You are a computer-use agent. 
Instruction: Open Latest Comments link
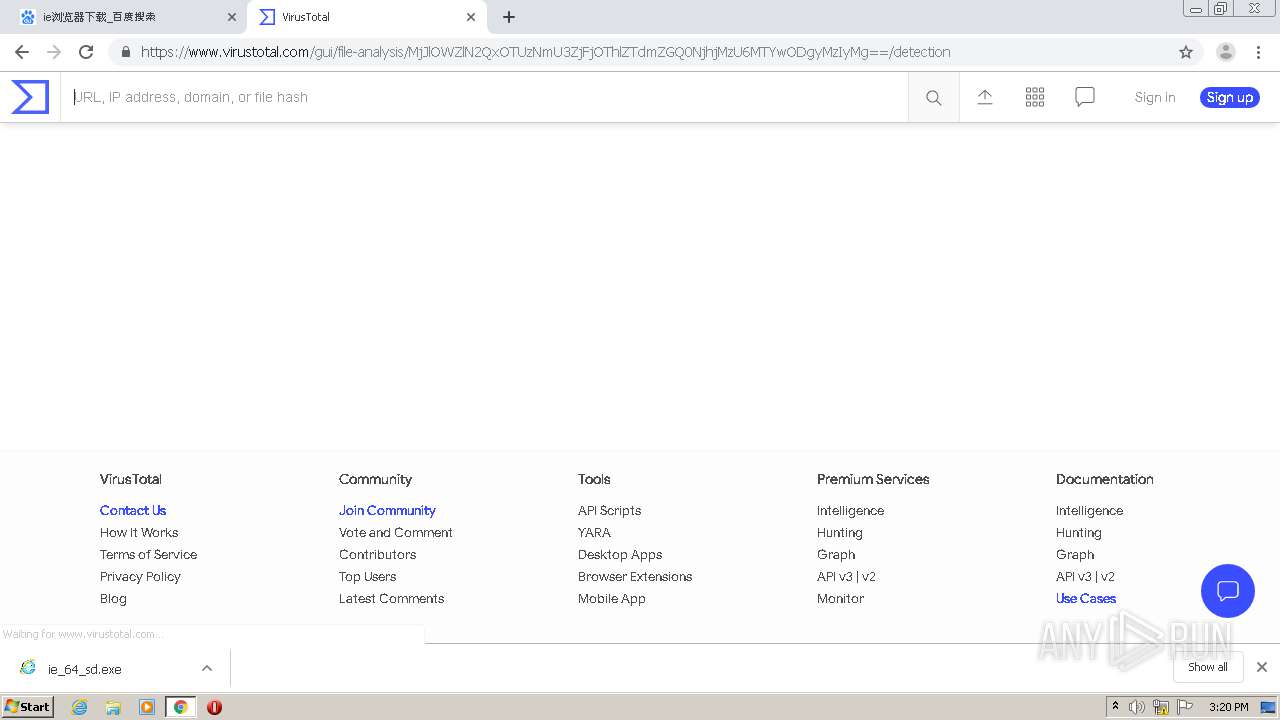(391, 598)
